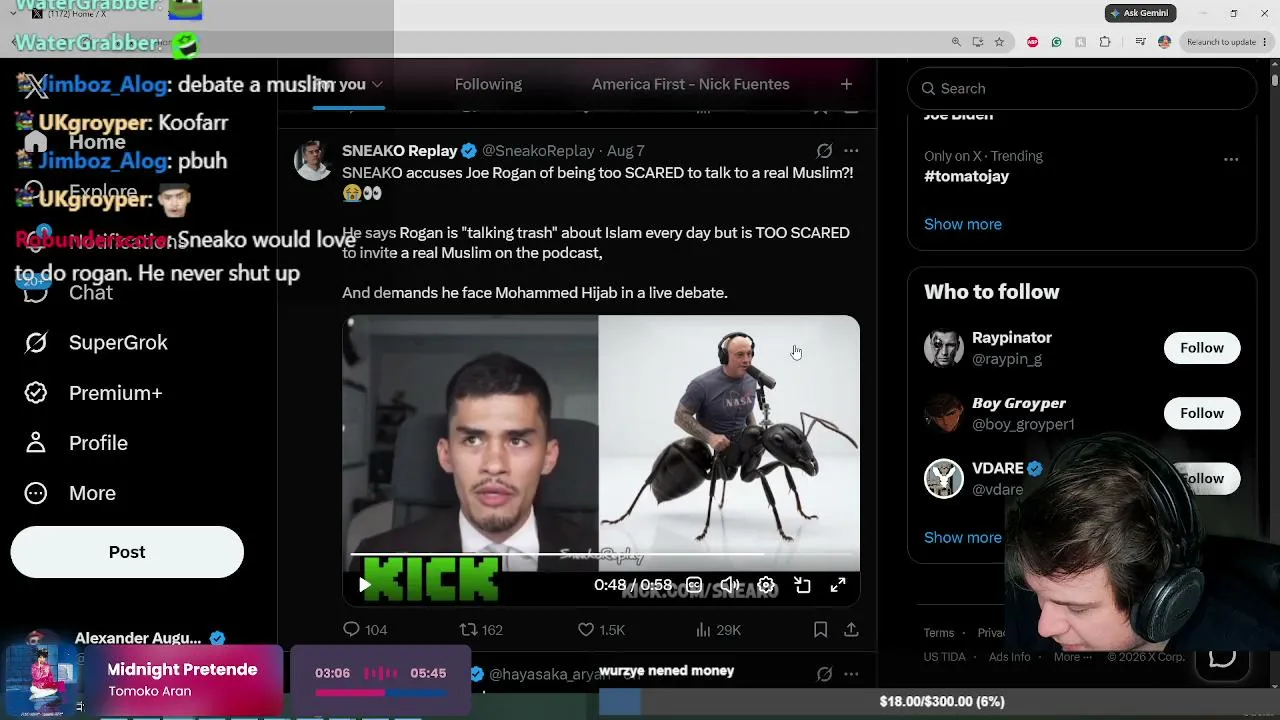This screenshot has height=720, width=1280.
Task: Open Grok actions on the hayasaka_aryan post
Action: 824,675
